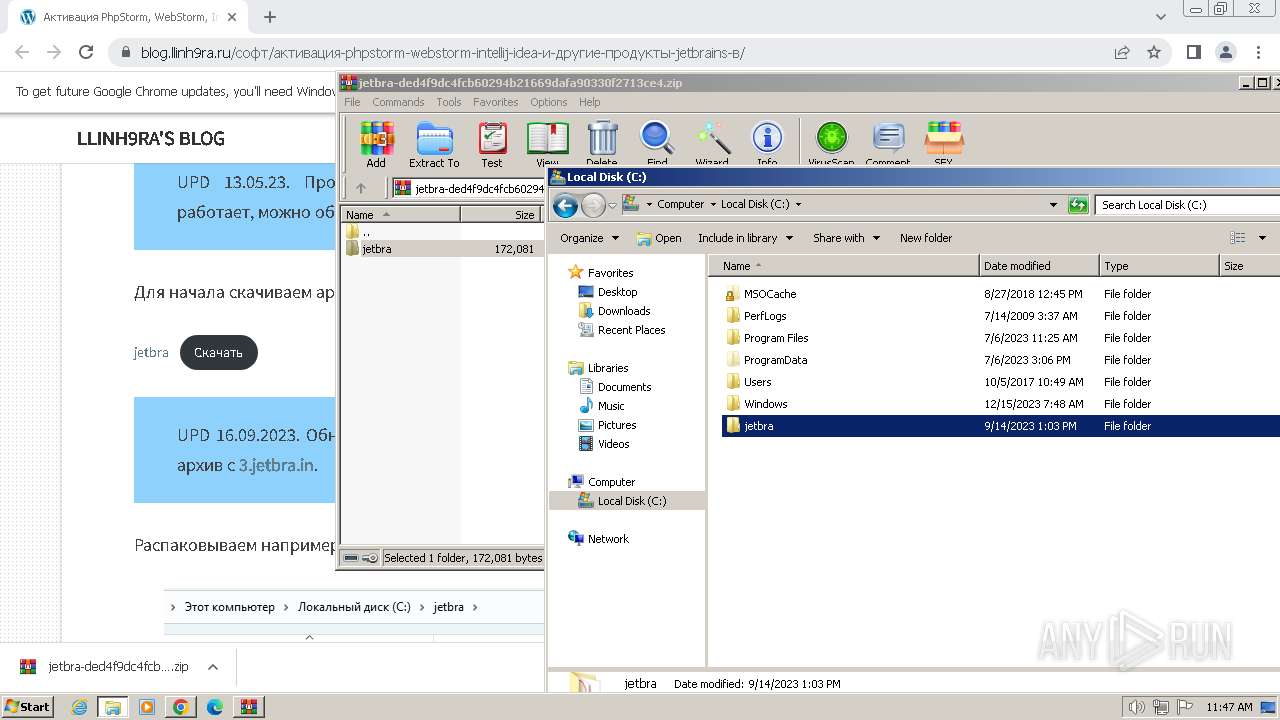Go up one level in WinRAR

(x=361, y=188)
